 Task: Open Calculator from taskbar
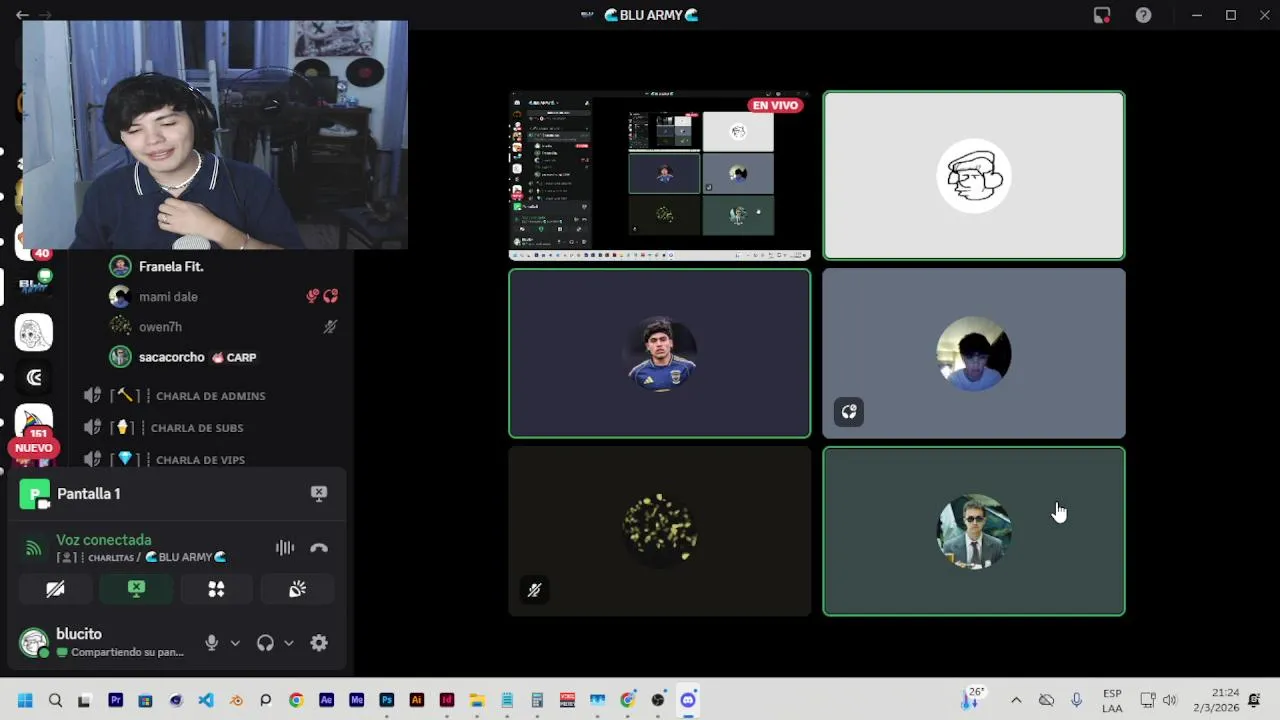point(537,700)
